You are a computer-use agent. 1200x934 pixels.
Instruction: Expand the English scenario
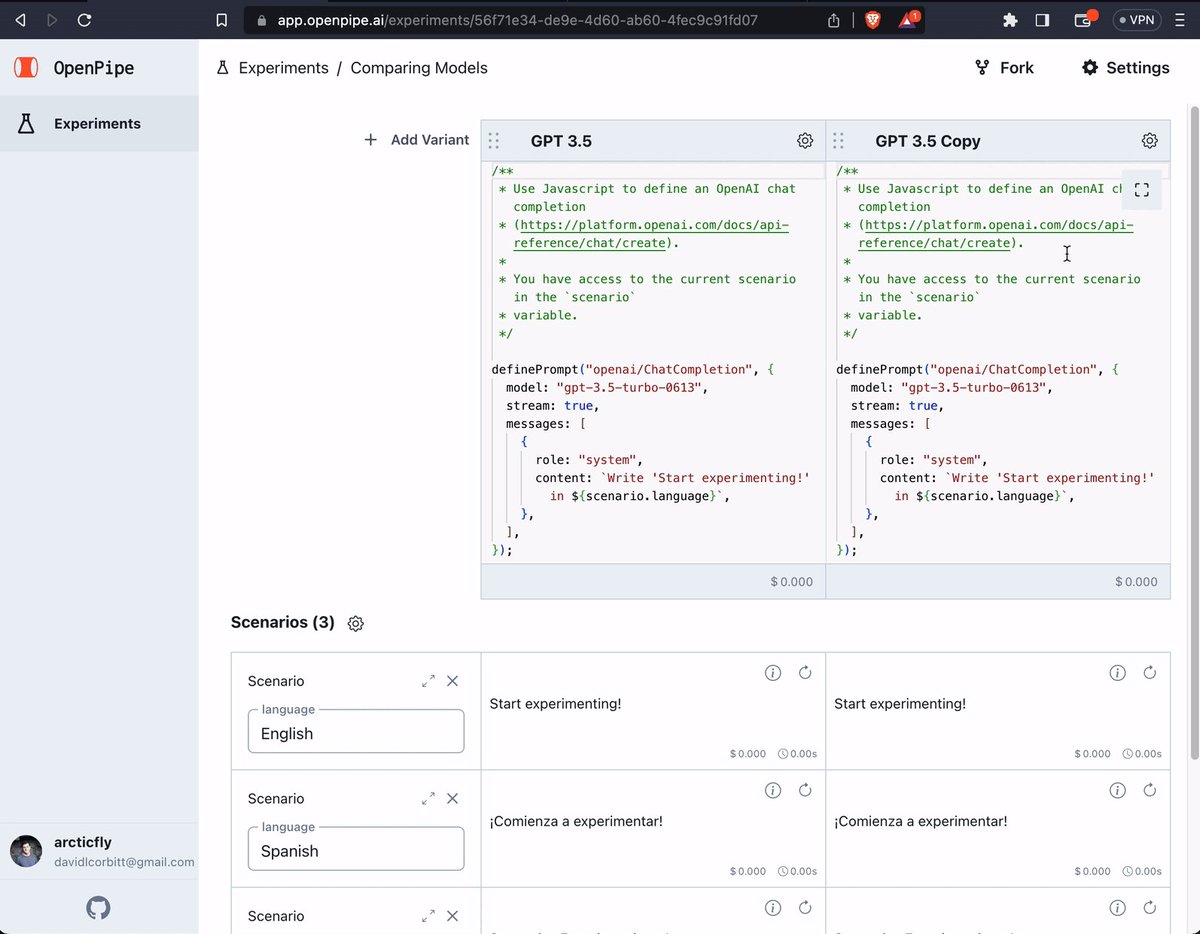pos(428,681)
